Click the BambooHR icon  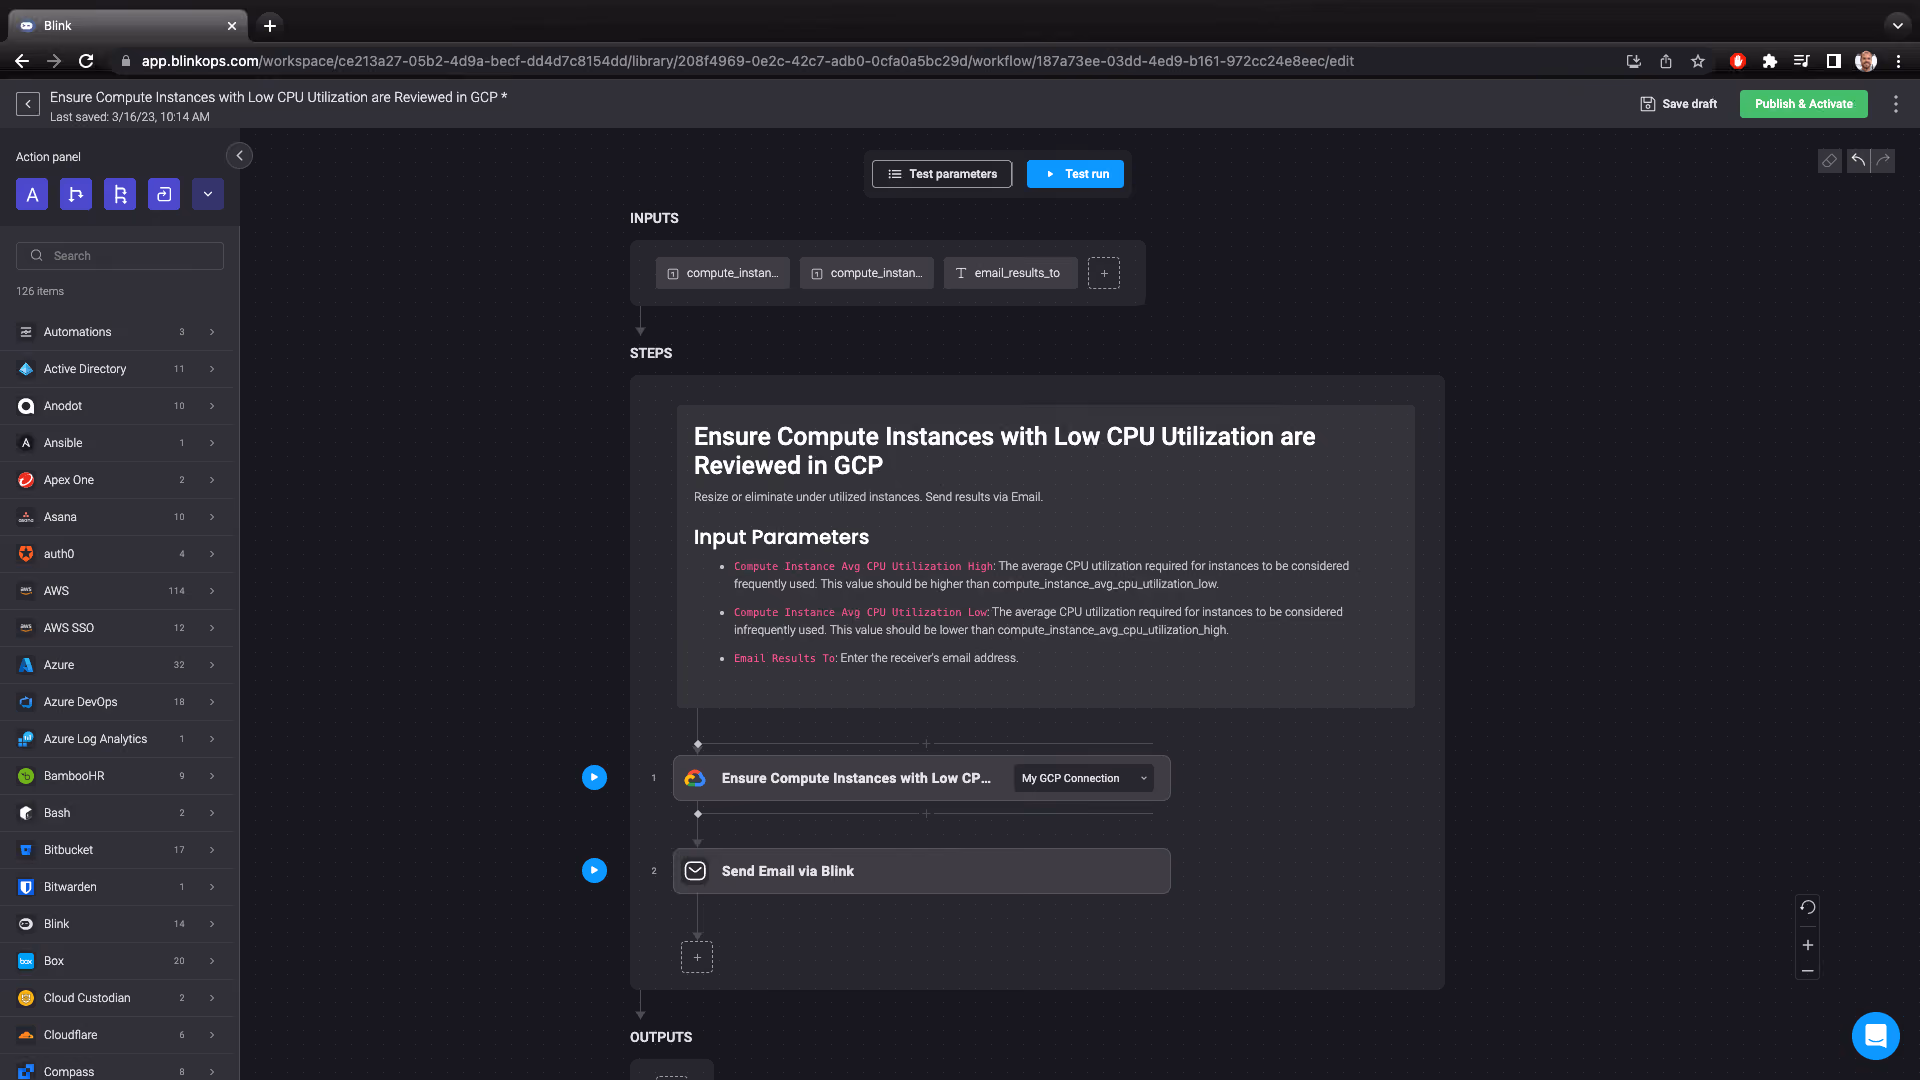(26, 776)
